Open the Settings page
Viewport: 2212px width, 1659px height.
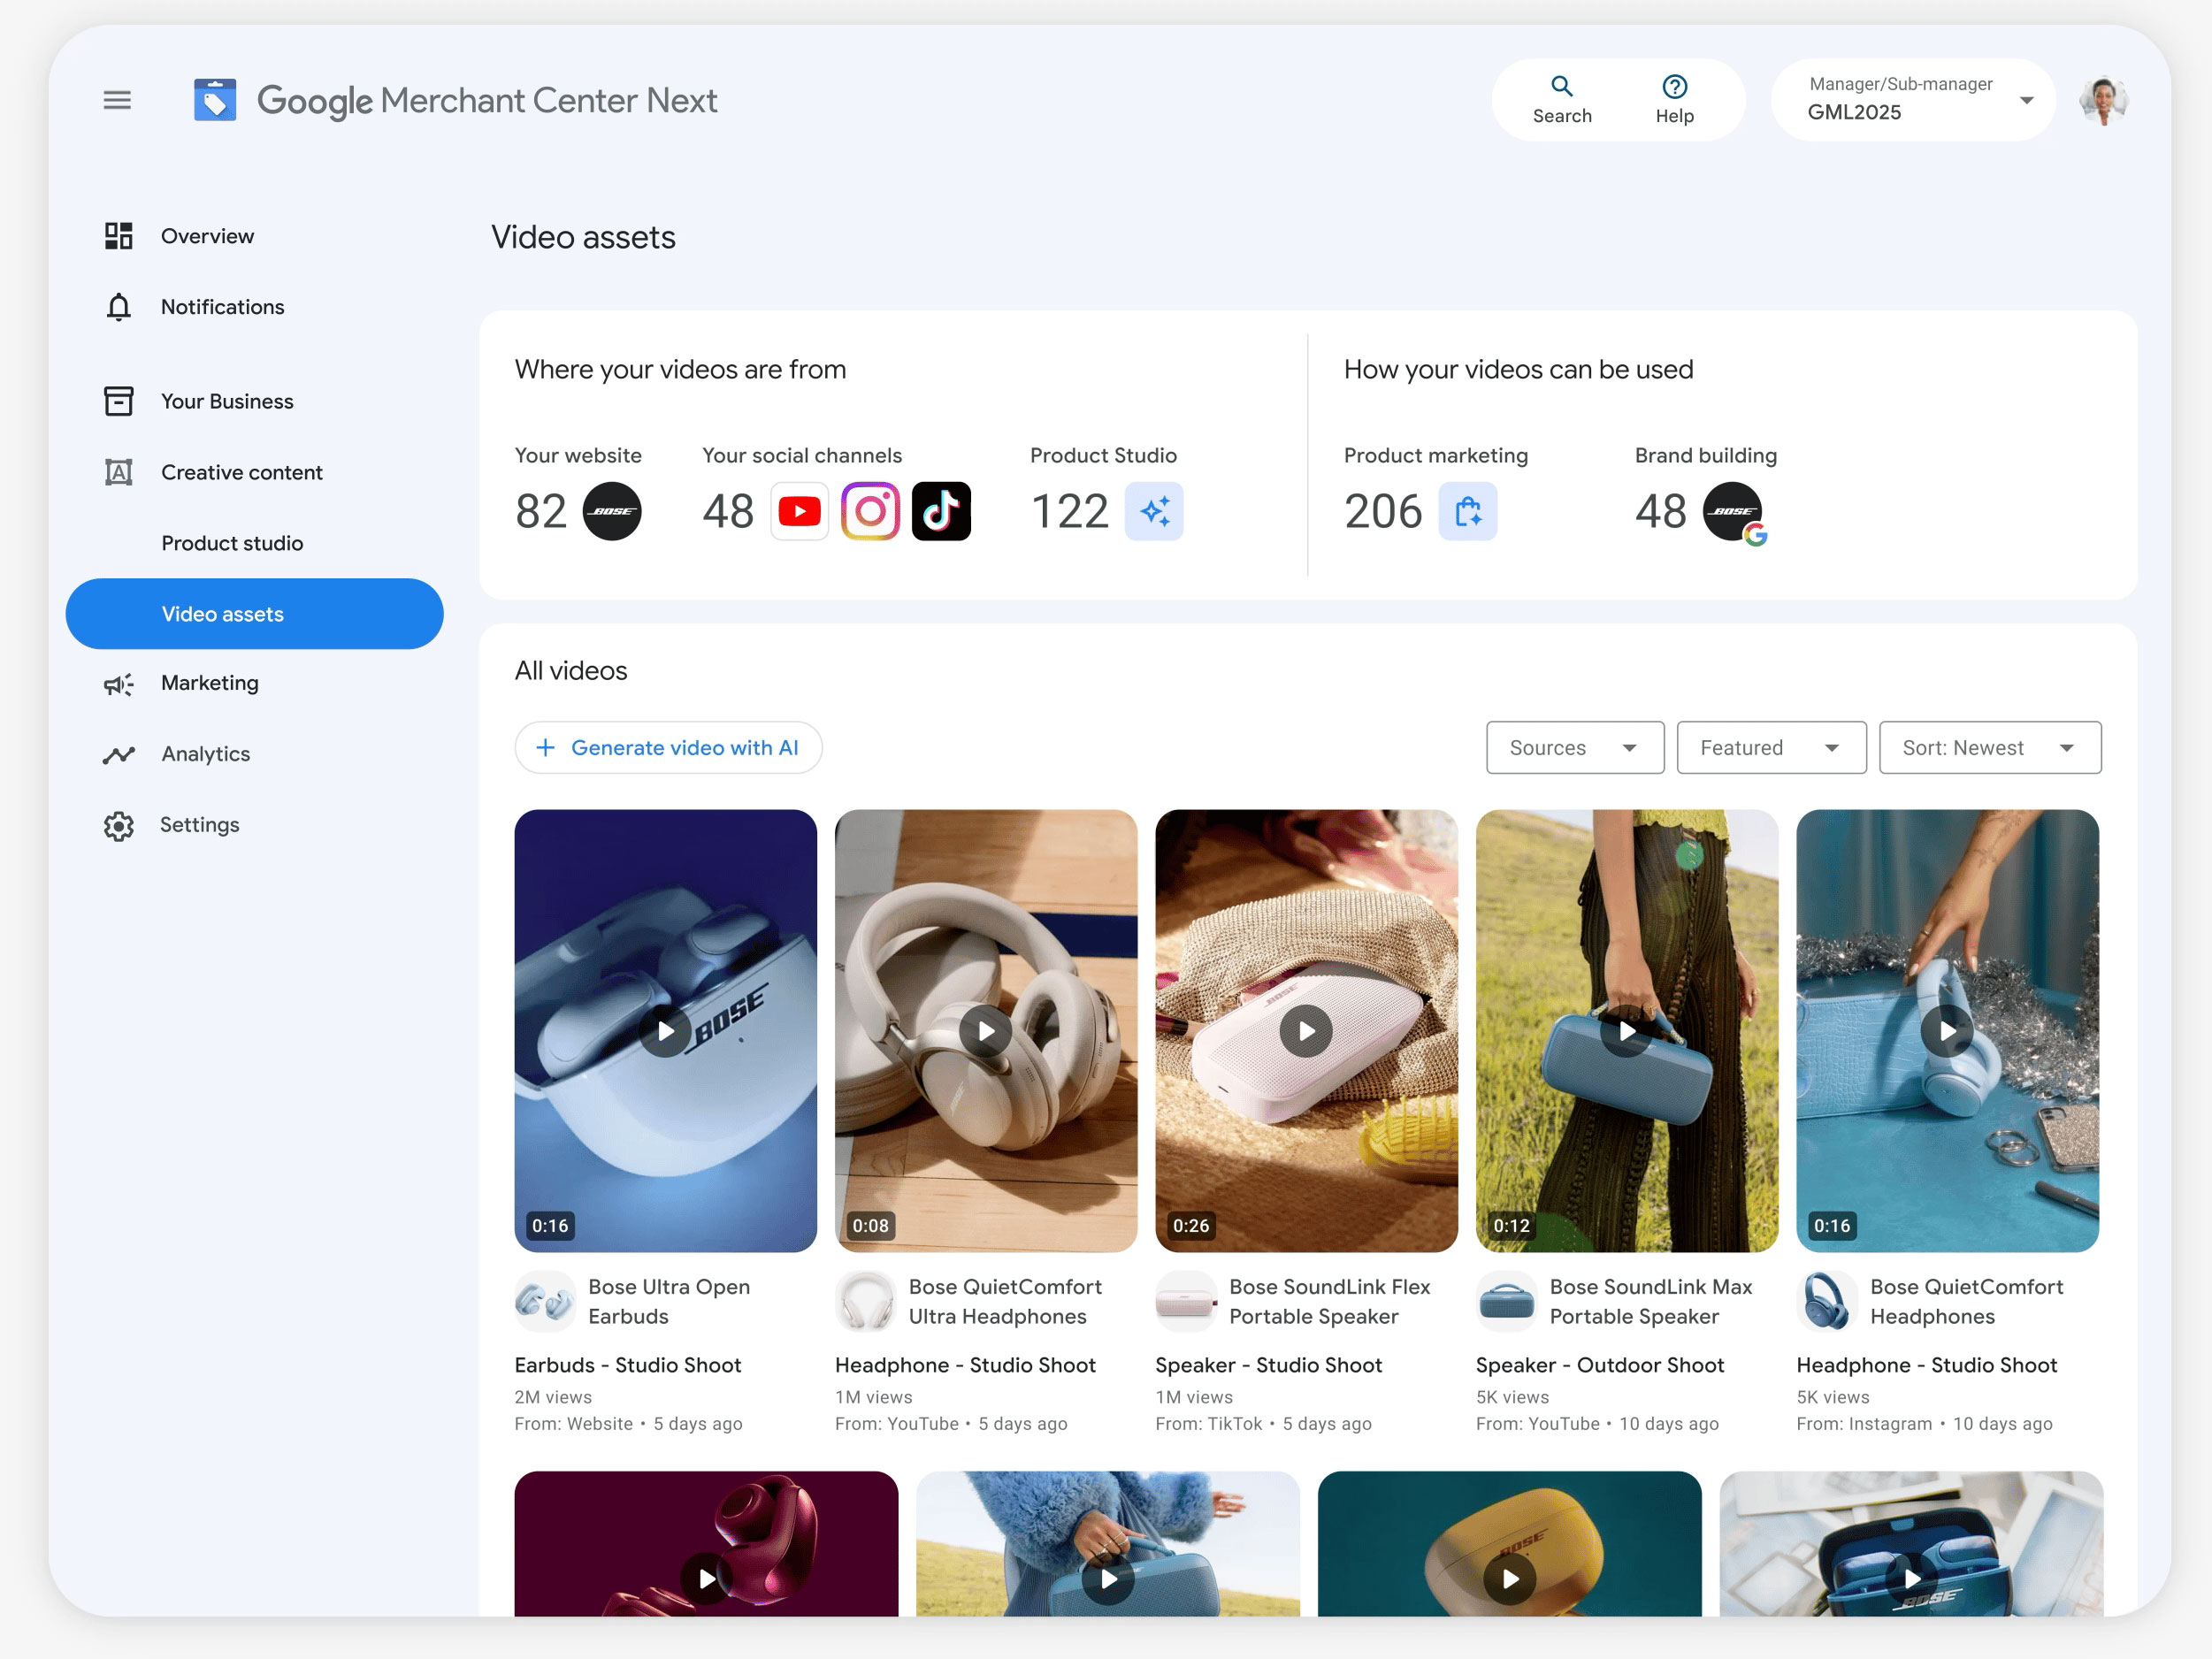click(x=199, y=824)
